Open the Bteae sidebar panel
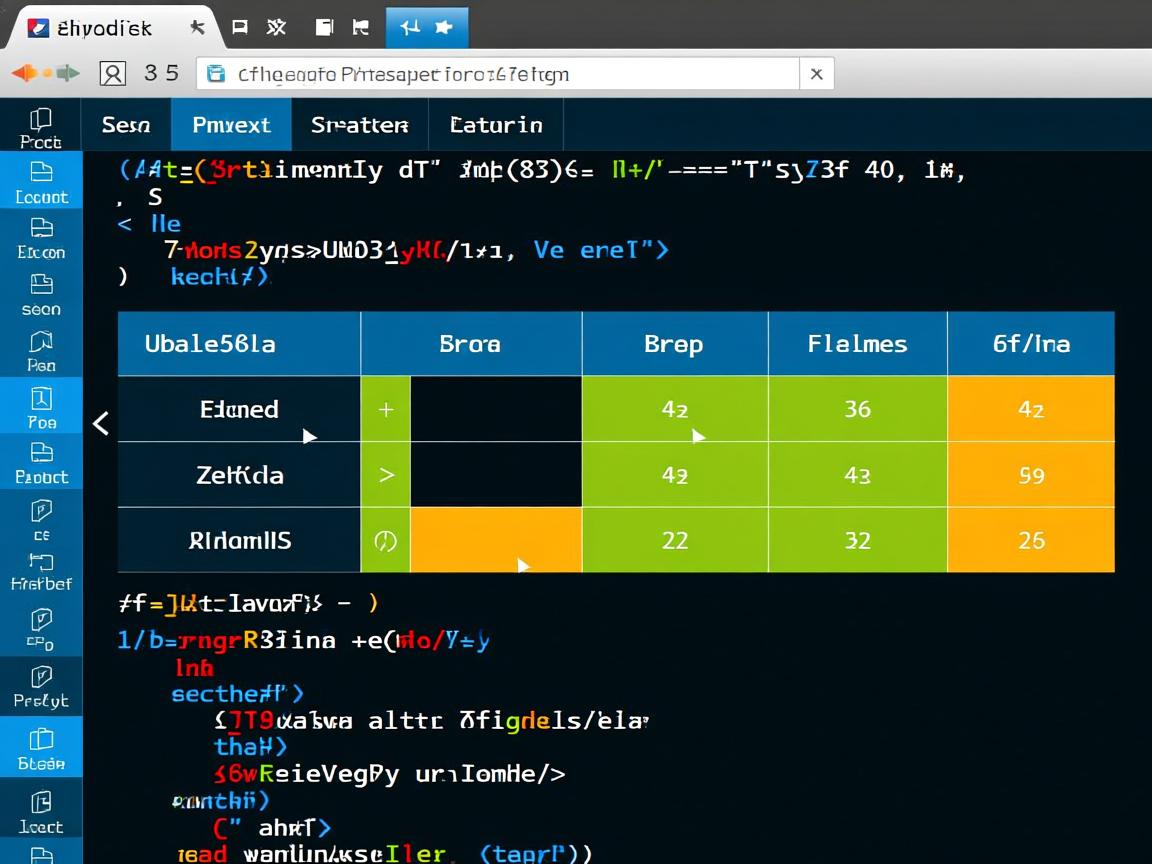Viewport: 1152px width, 864px height. click(40, 749)
